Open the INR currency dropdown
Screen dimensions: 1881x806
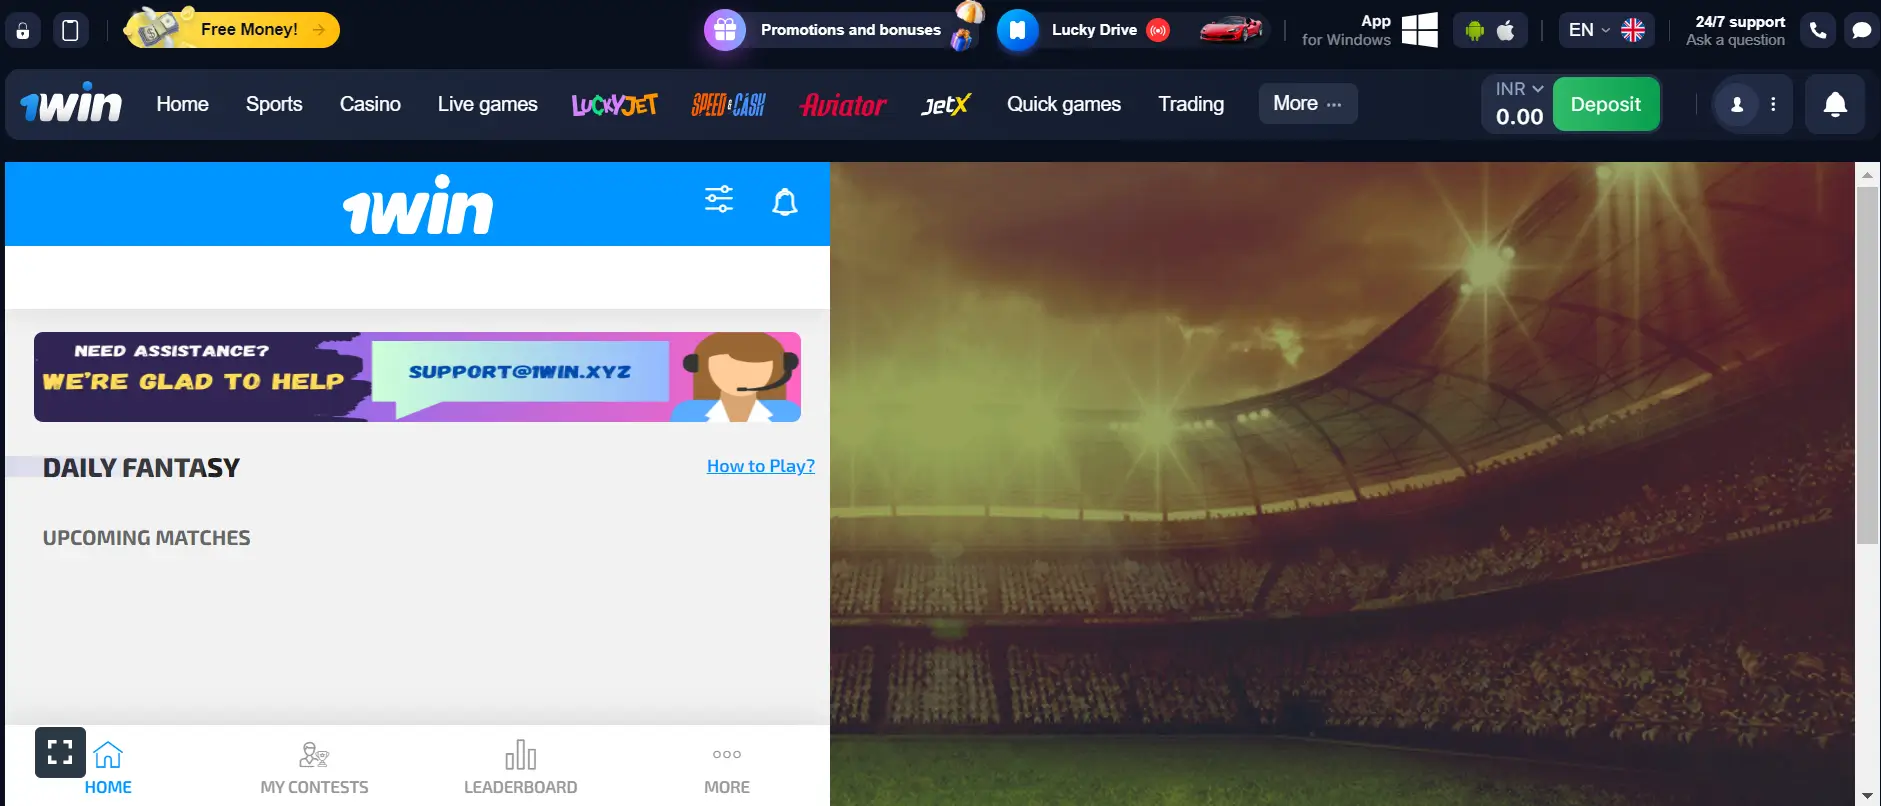1519,89
